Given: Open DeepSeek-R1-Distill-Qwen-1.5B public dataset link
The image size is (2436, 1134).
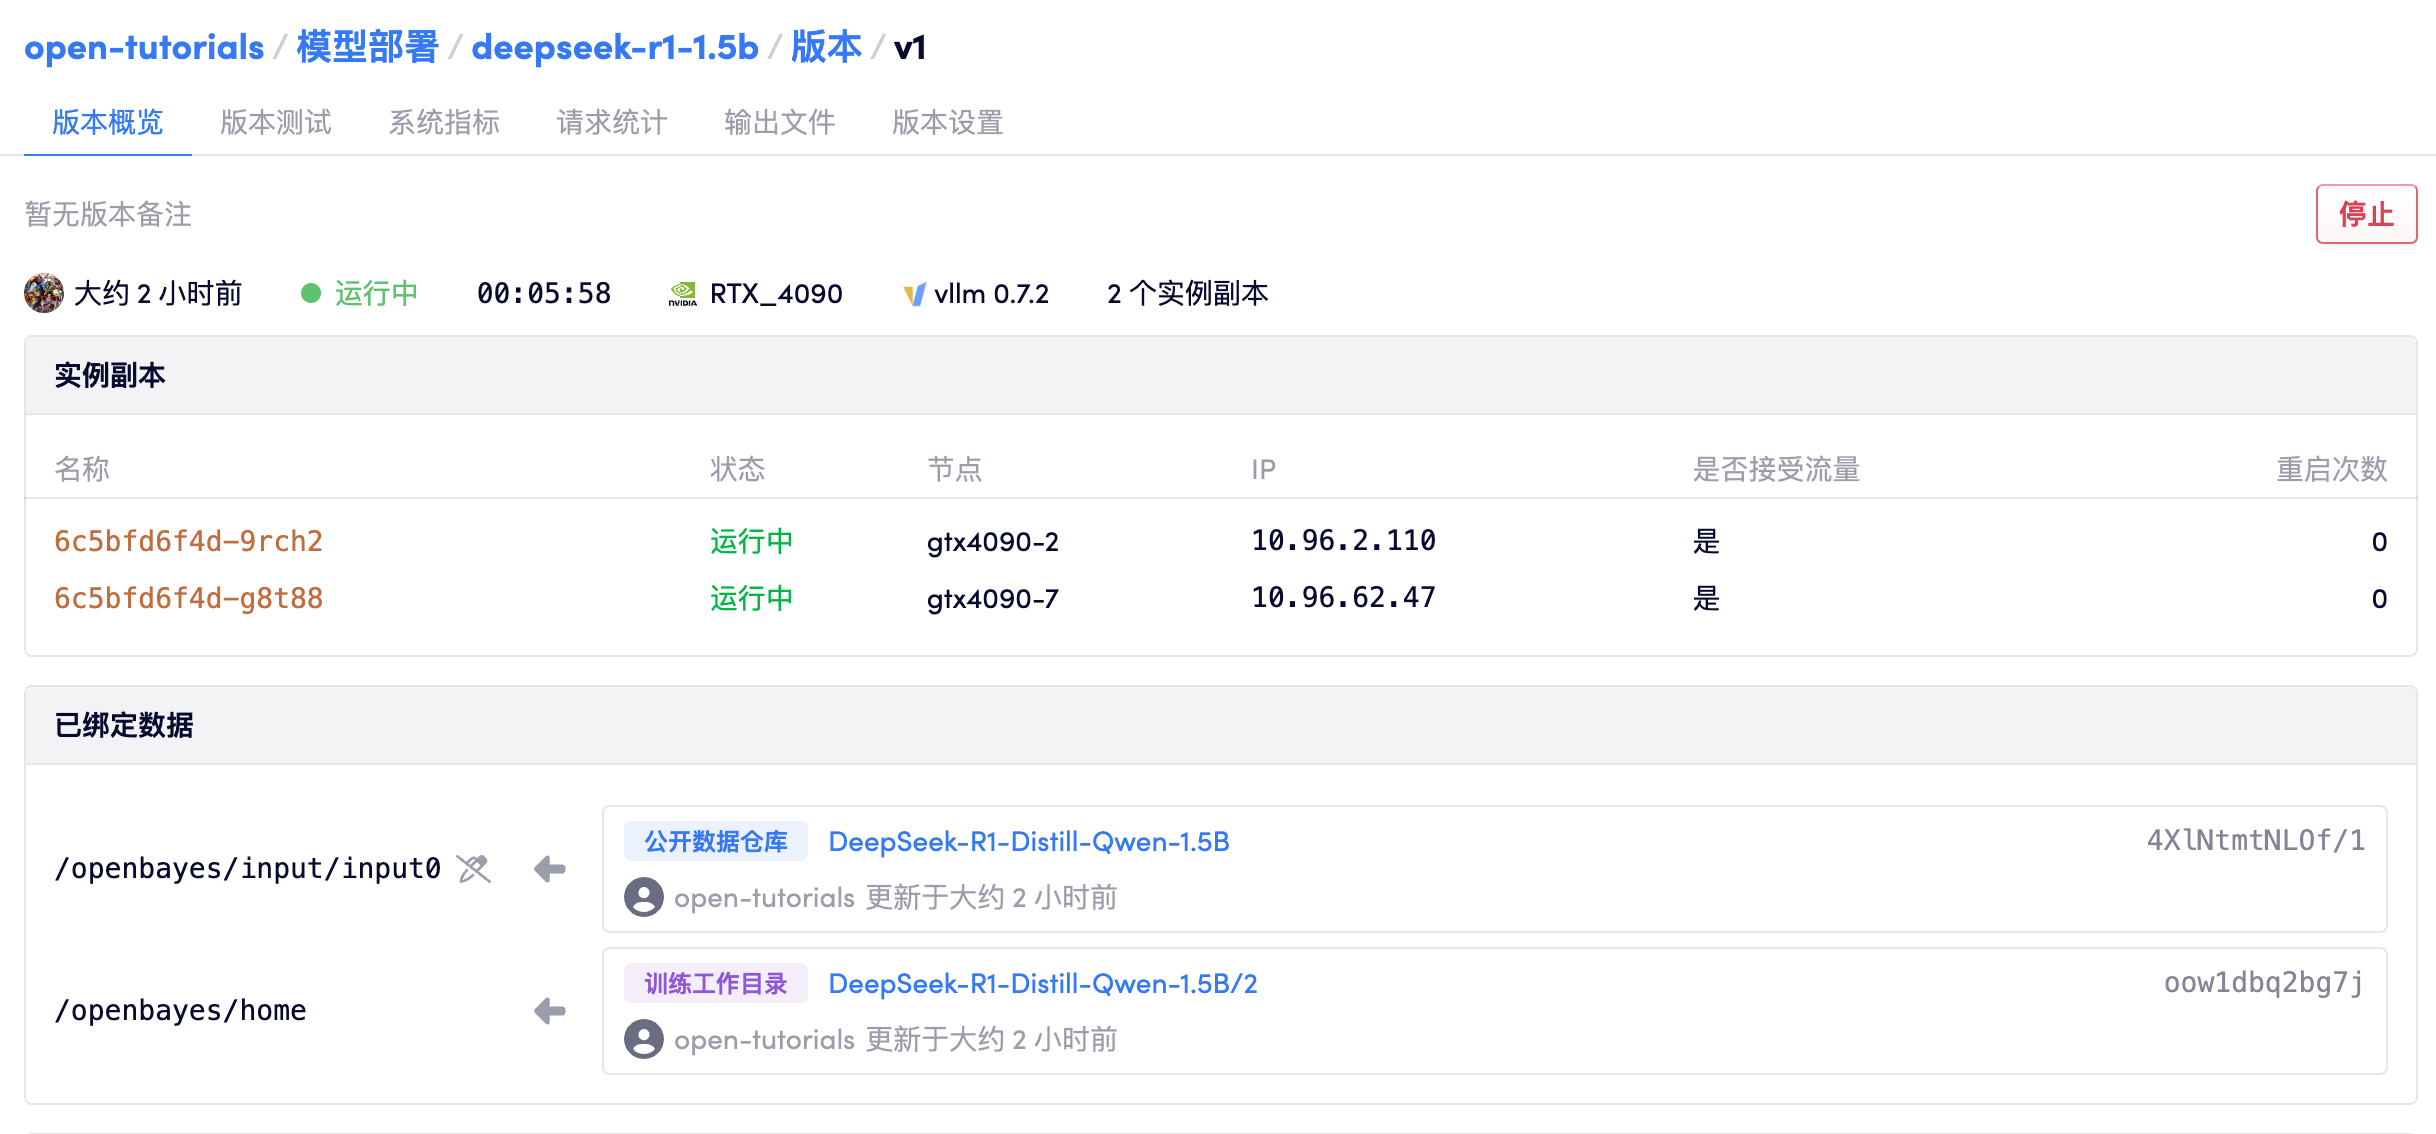Looking at the screenshot, I should coord(1029,842).
